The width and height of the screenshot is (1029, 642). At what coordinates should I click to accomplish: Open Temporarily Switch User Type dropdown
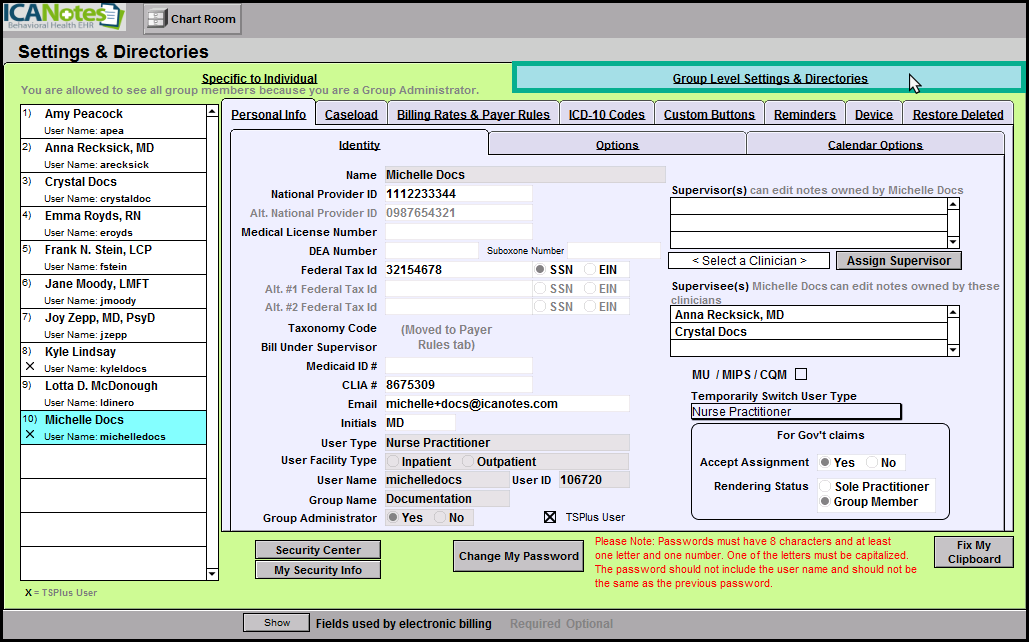[796, 412]
